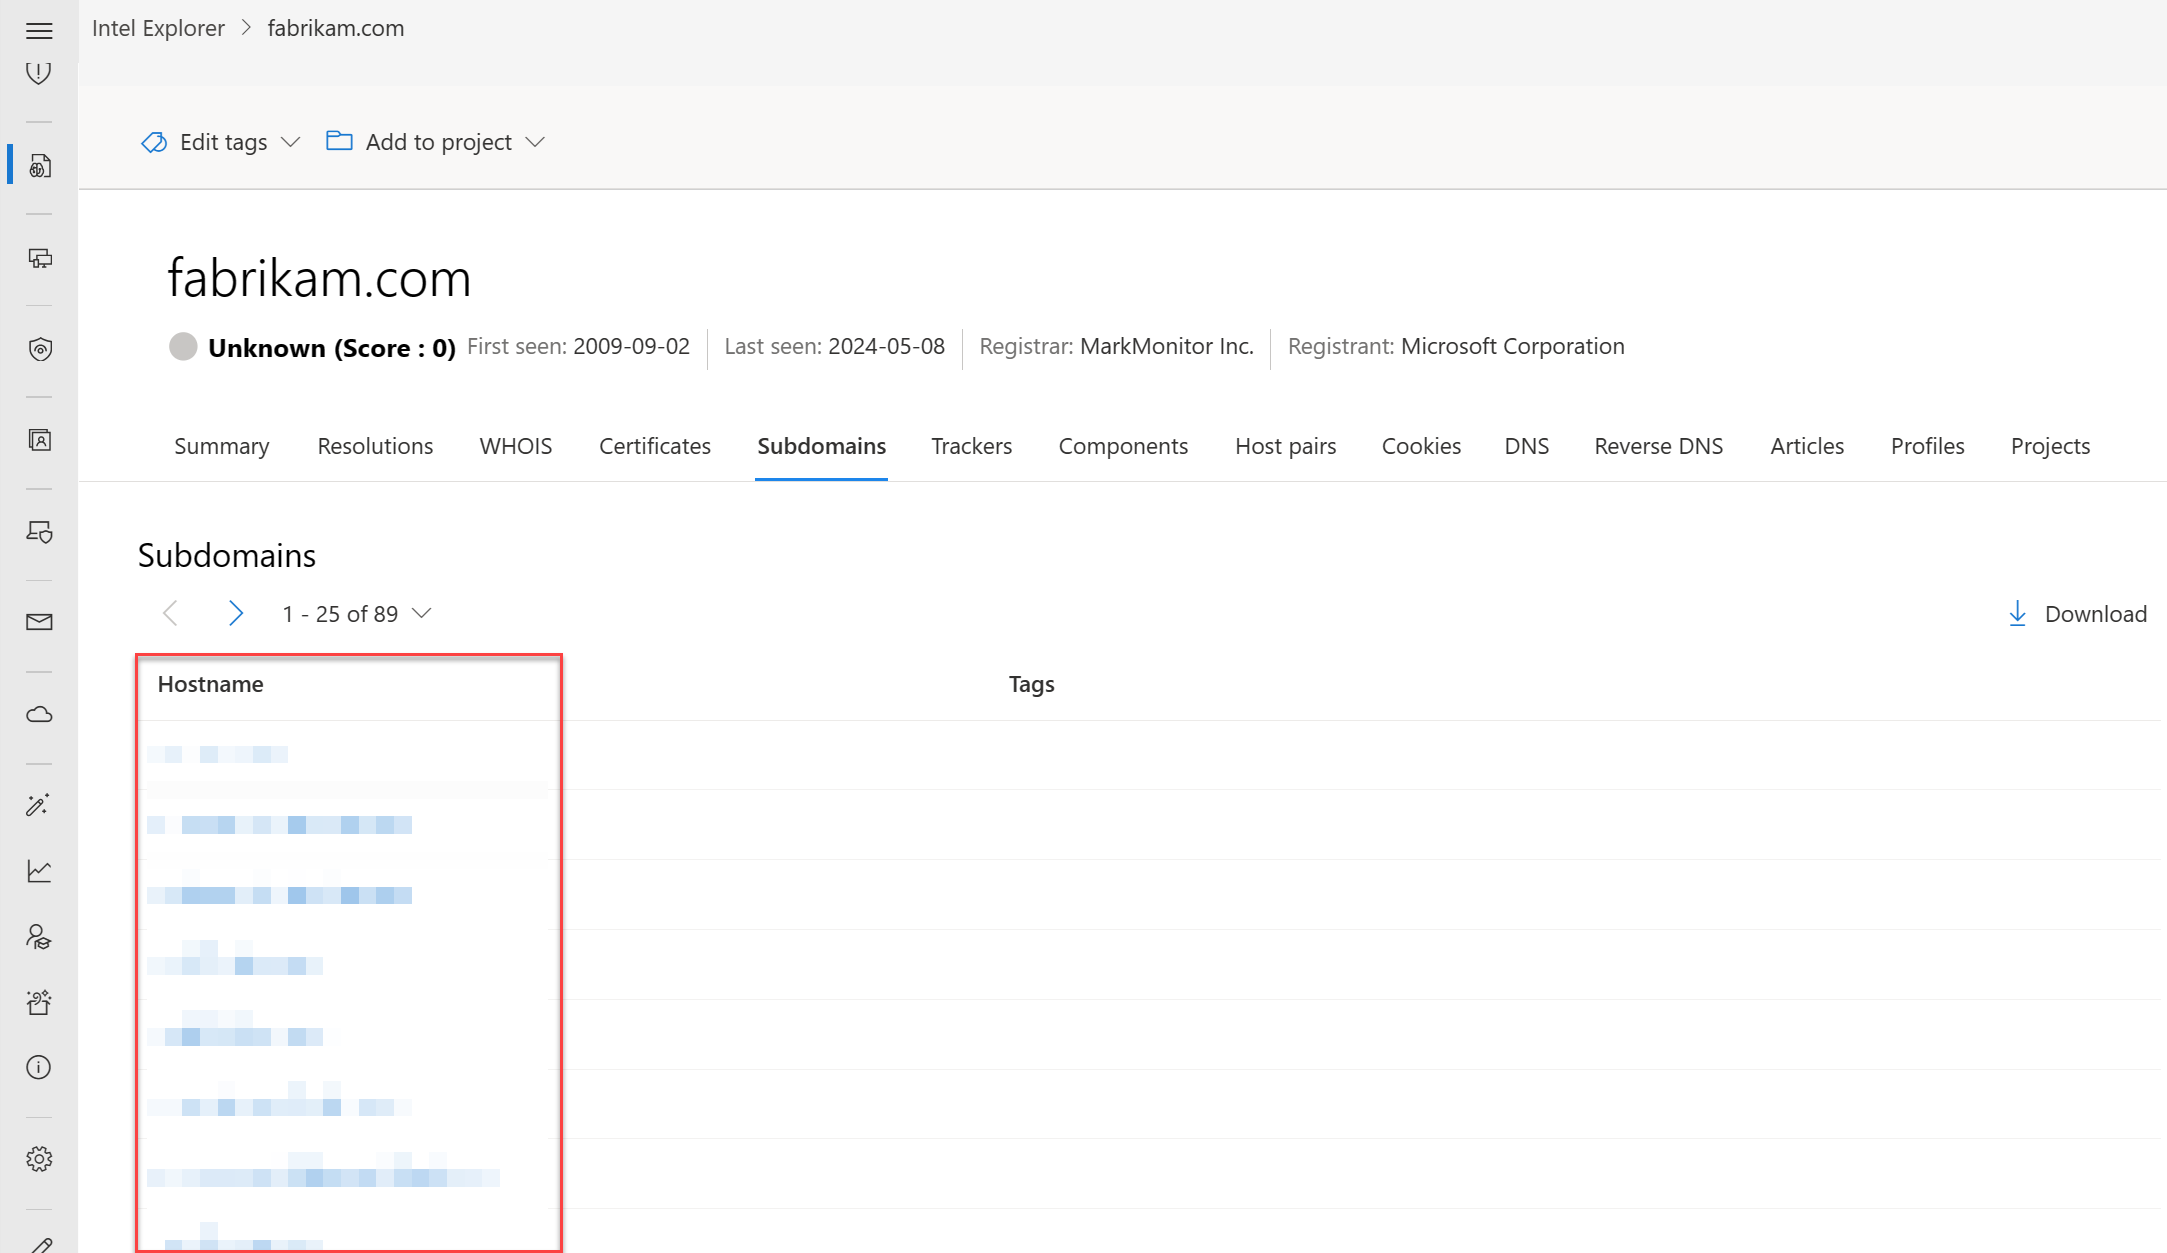The width and height of the screenshot is (2167, 1253).
Task: Open the reports chart icon in sidebar
Action: point(39,871)
